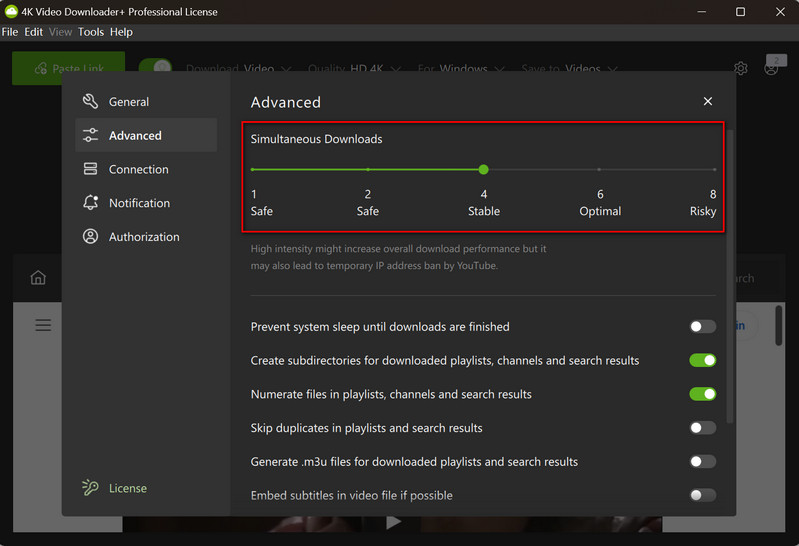Open the View menu

coord(61,32)
